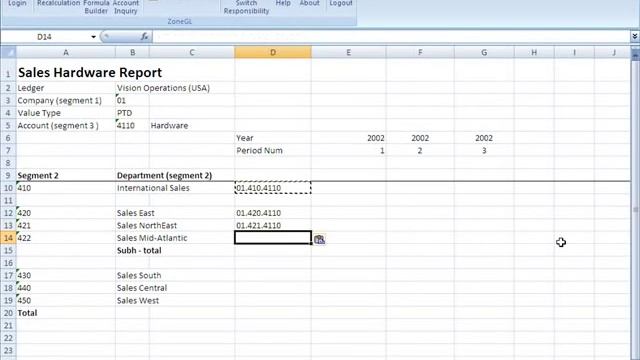Click the insert function fx icon

tap(144, 37)
